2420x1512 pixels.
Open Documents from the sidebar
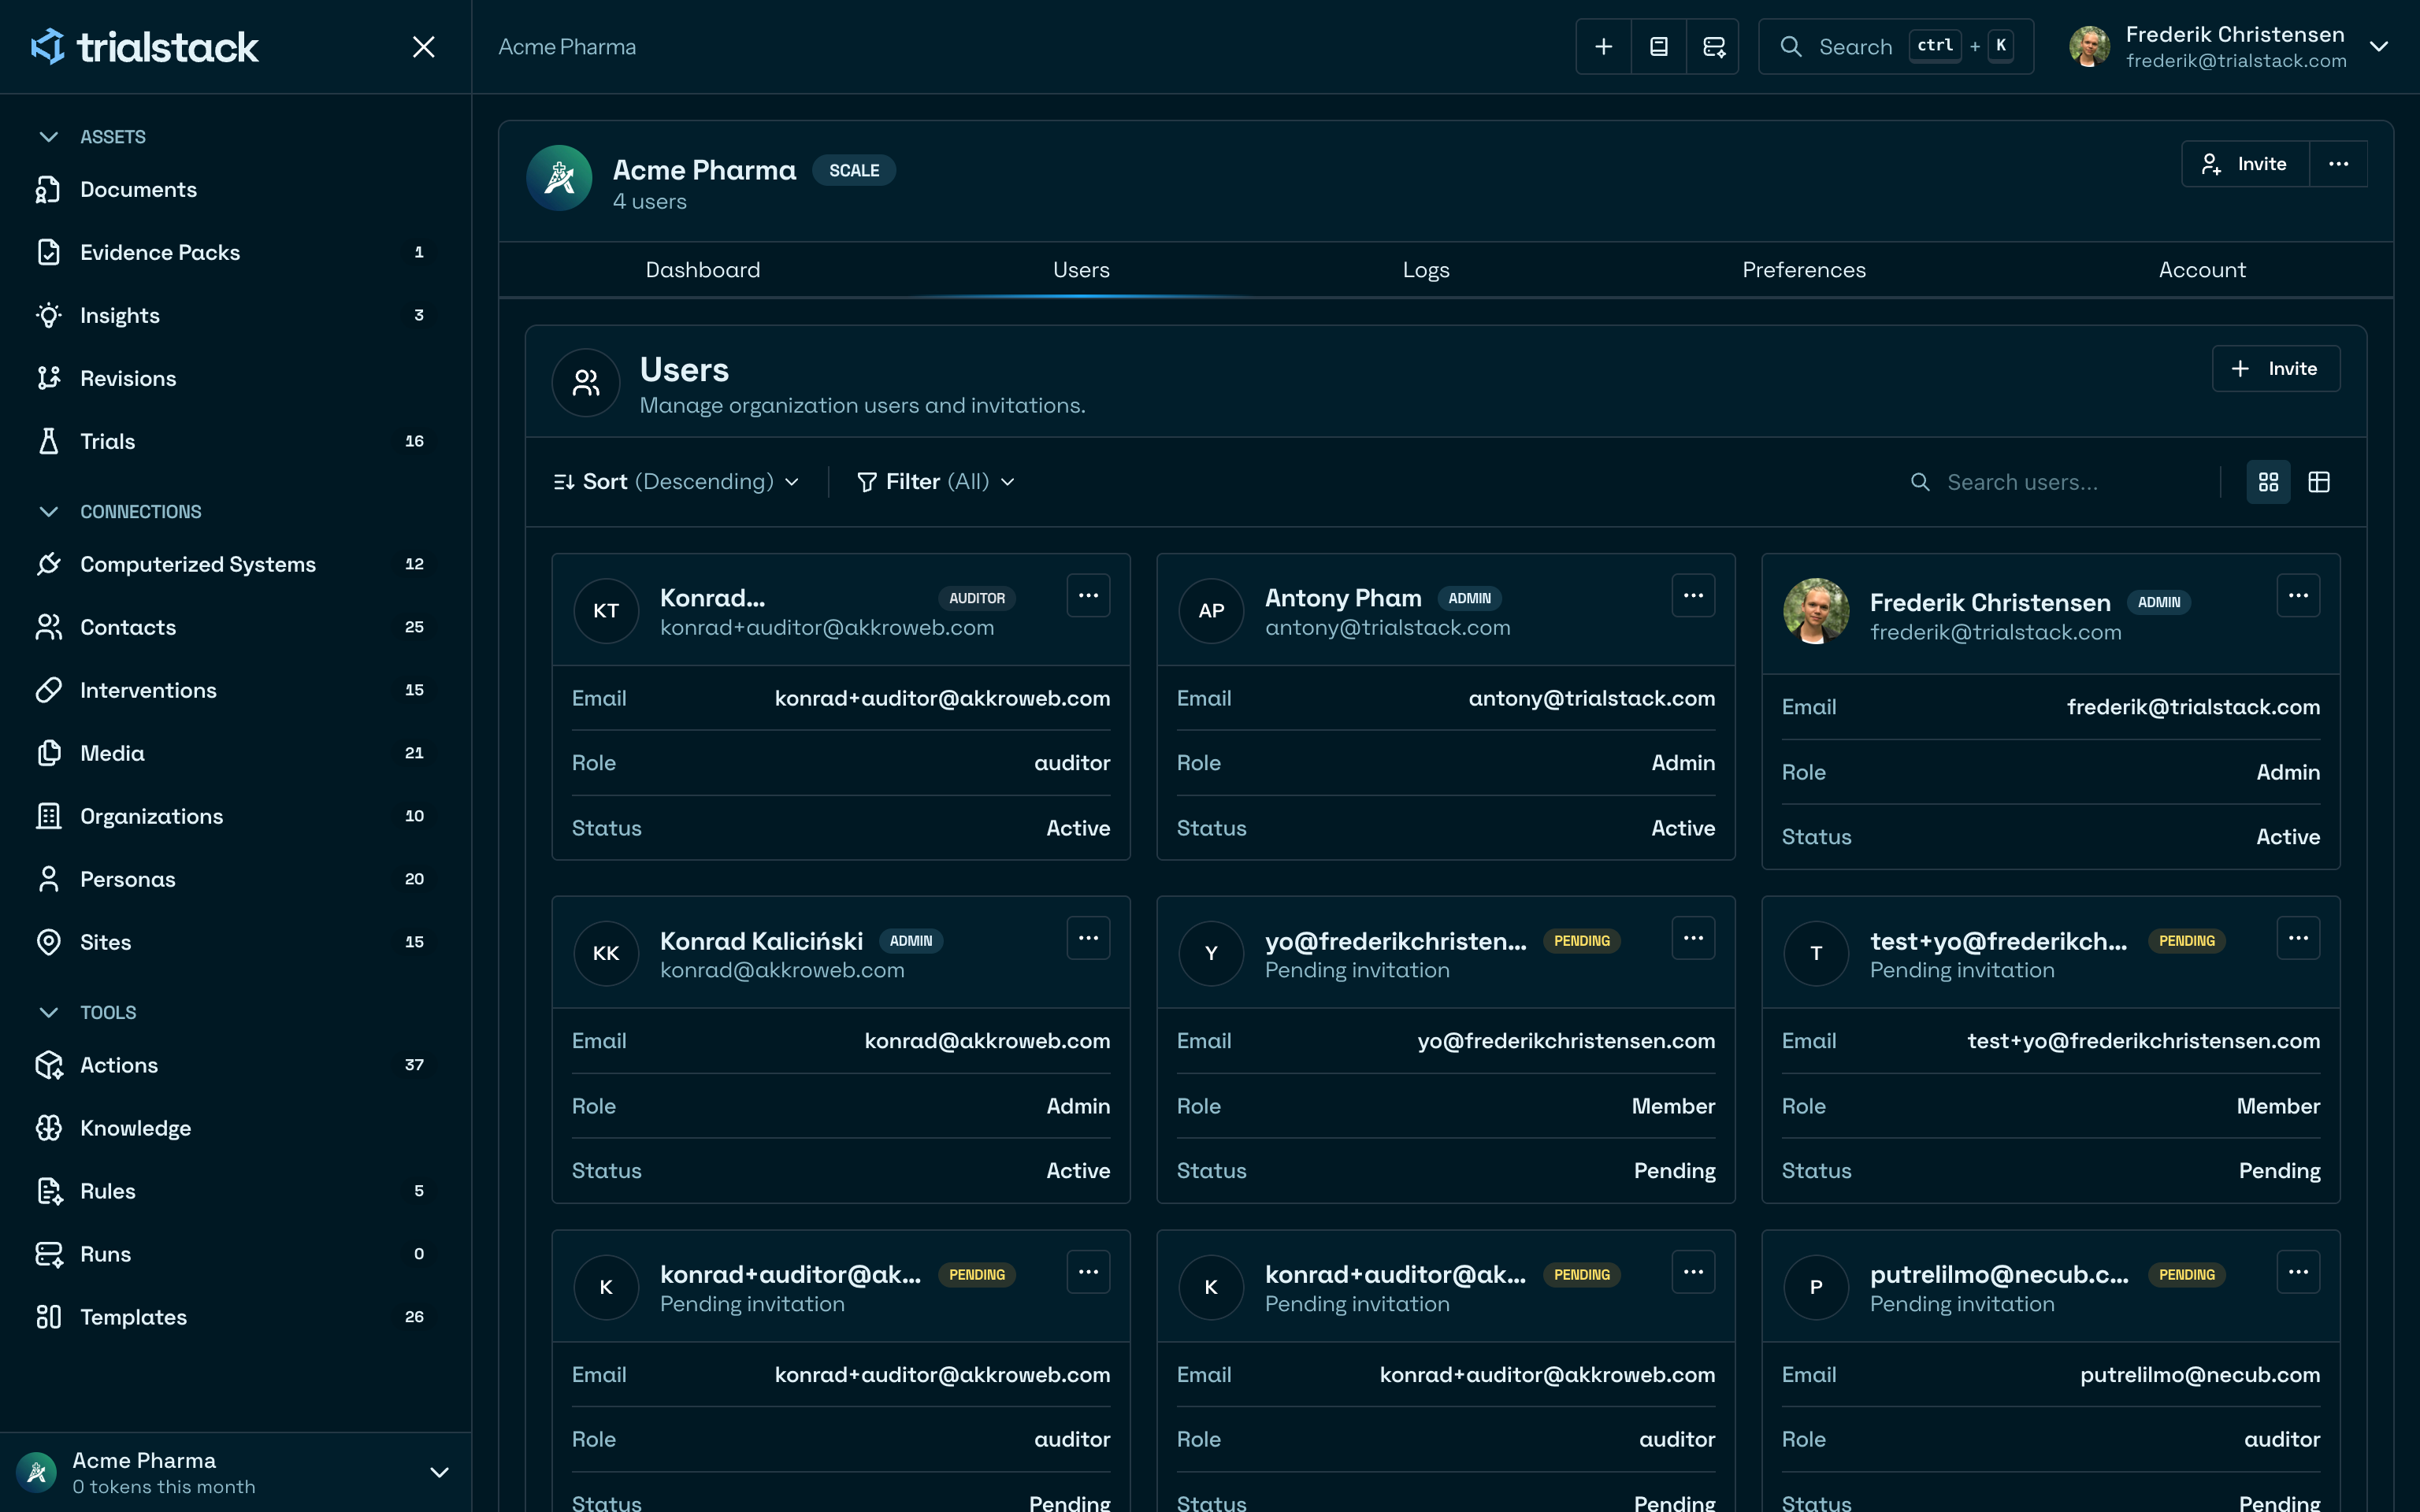tap(236, 189)
